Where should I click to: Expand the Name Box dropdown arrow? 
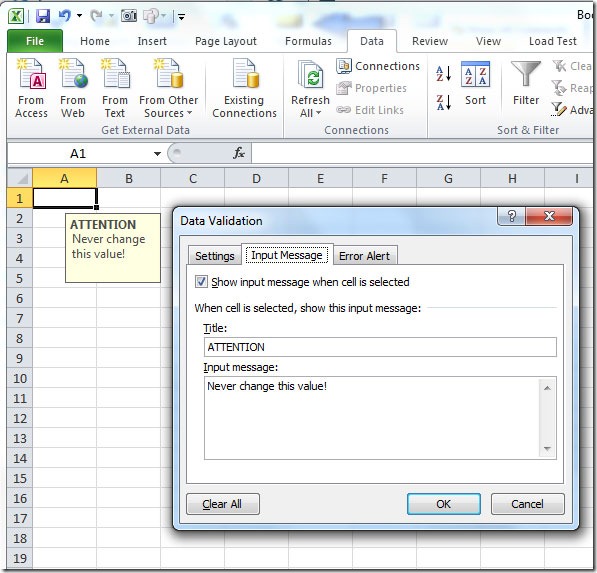click(157, 154)
